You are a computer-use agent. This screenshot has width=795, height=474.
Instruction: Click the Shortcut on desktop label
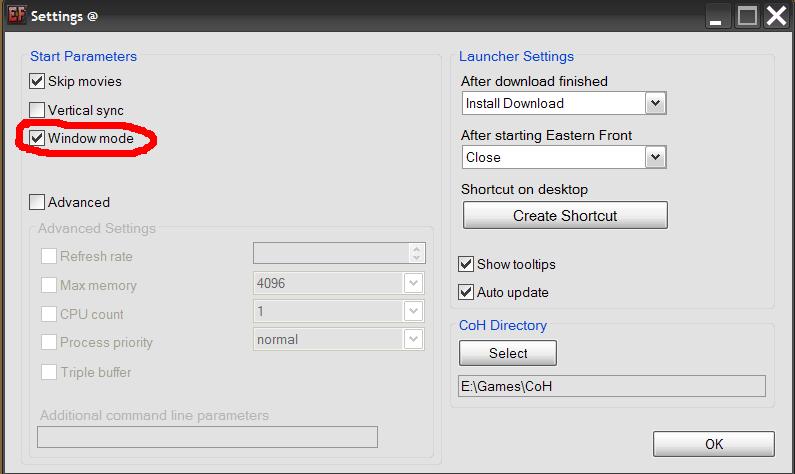tap(524, 190)
